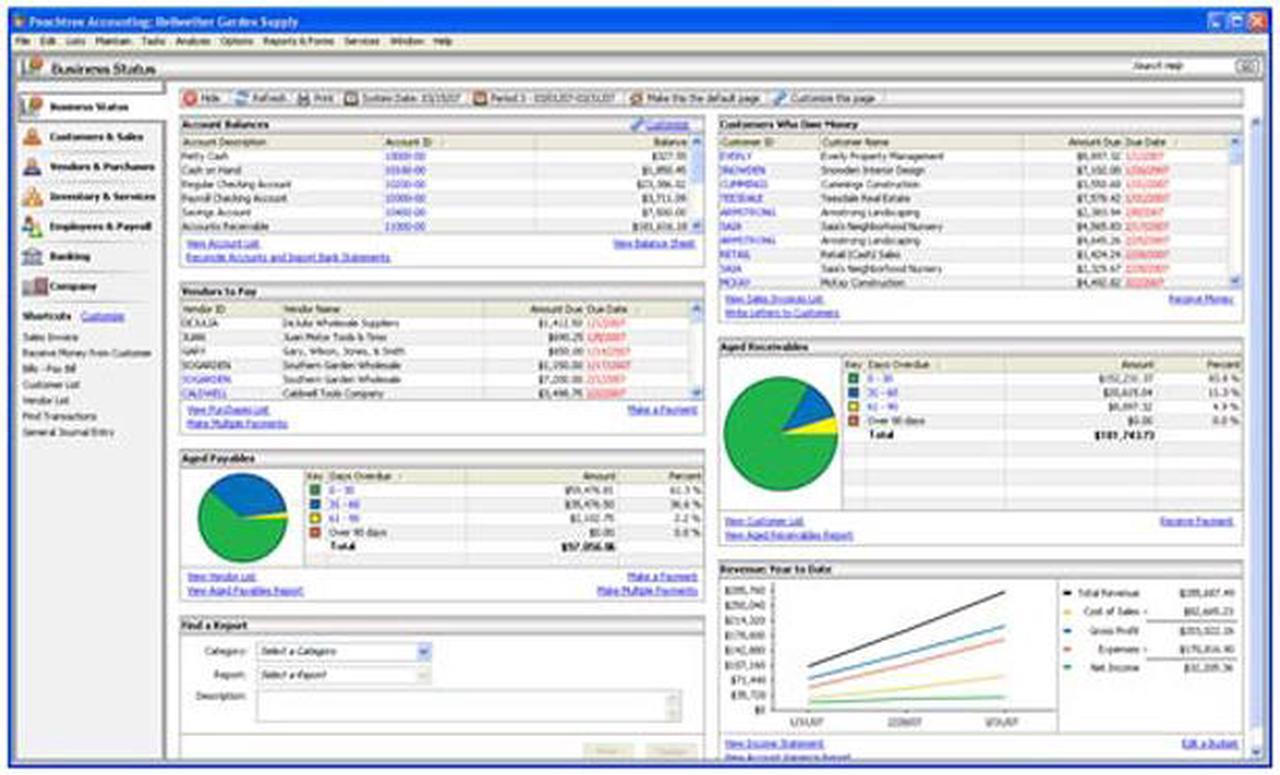This screenshot has height=775, width=1280.
Task: Click the Aged Receivables pie chart
Action: tap(780, 433)
